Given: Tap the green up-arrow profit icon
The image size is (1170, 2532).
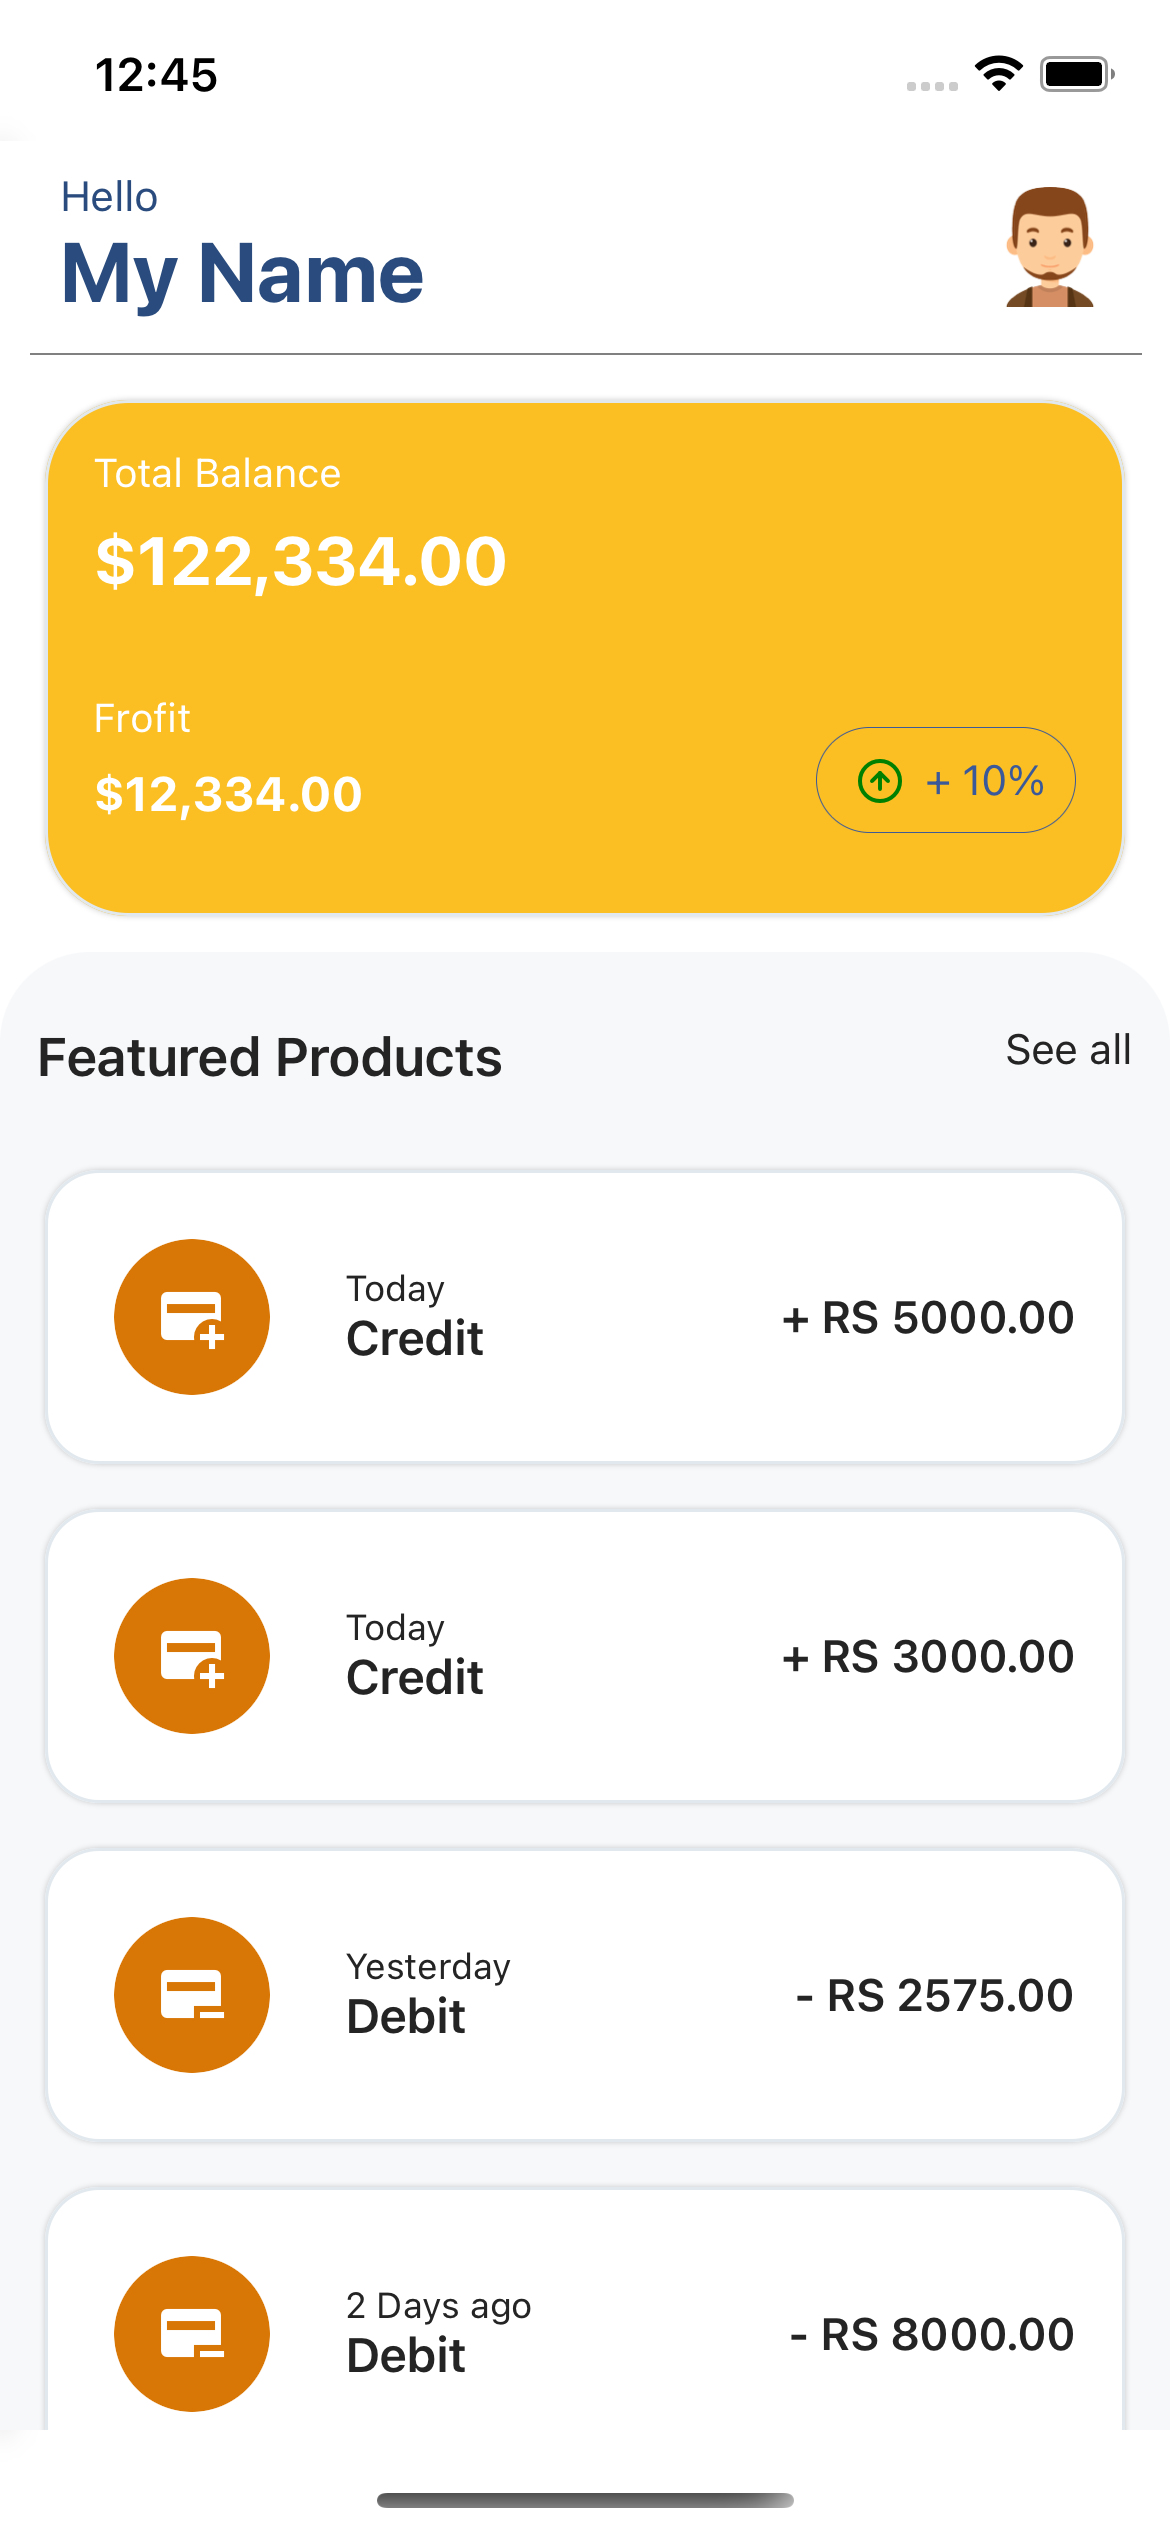Looking at the screenshot, I should [880, 781].
